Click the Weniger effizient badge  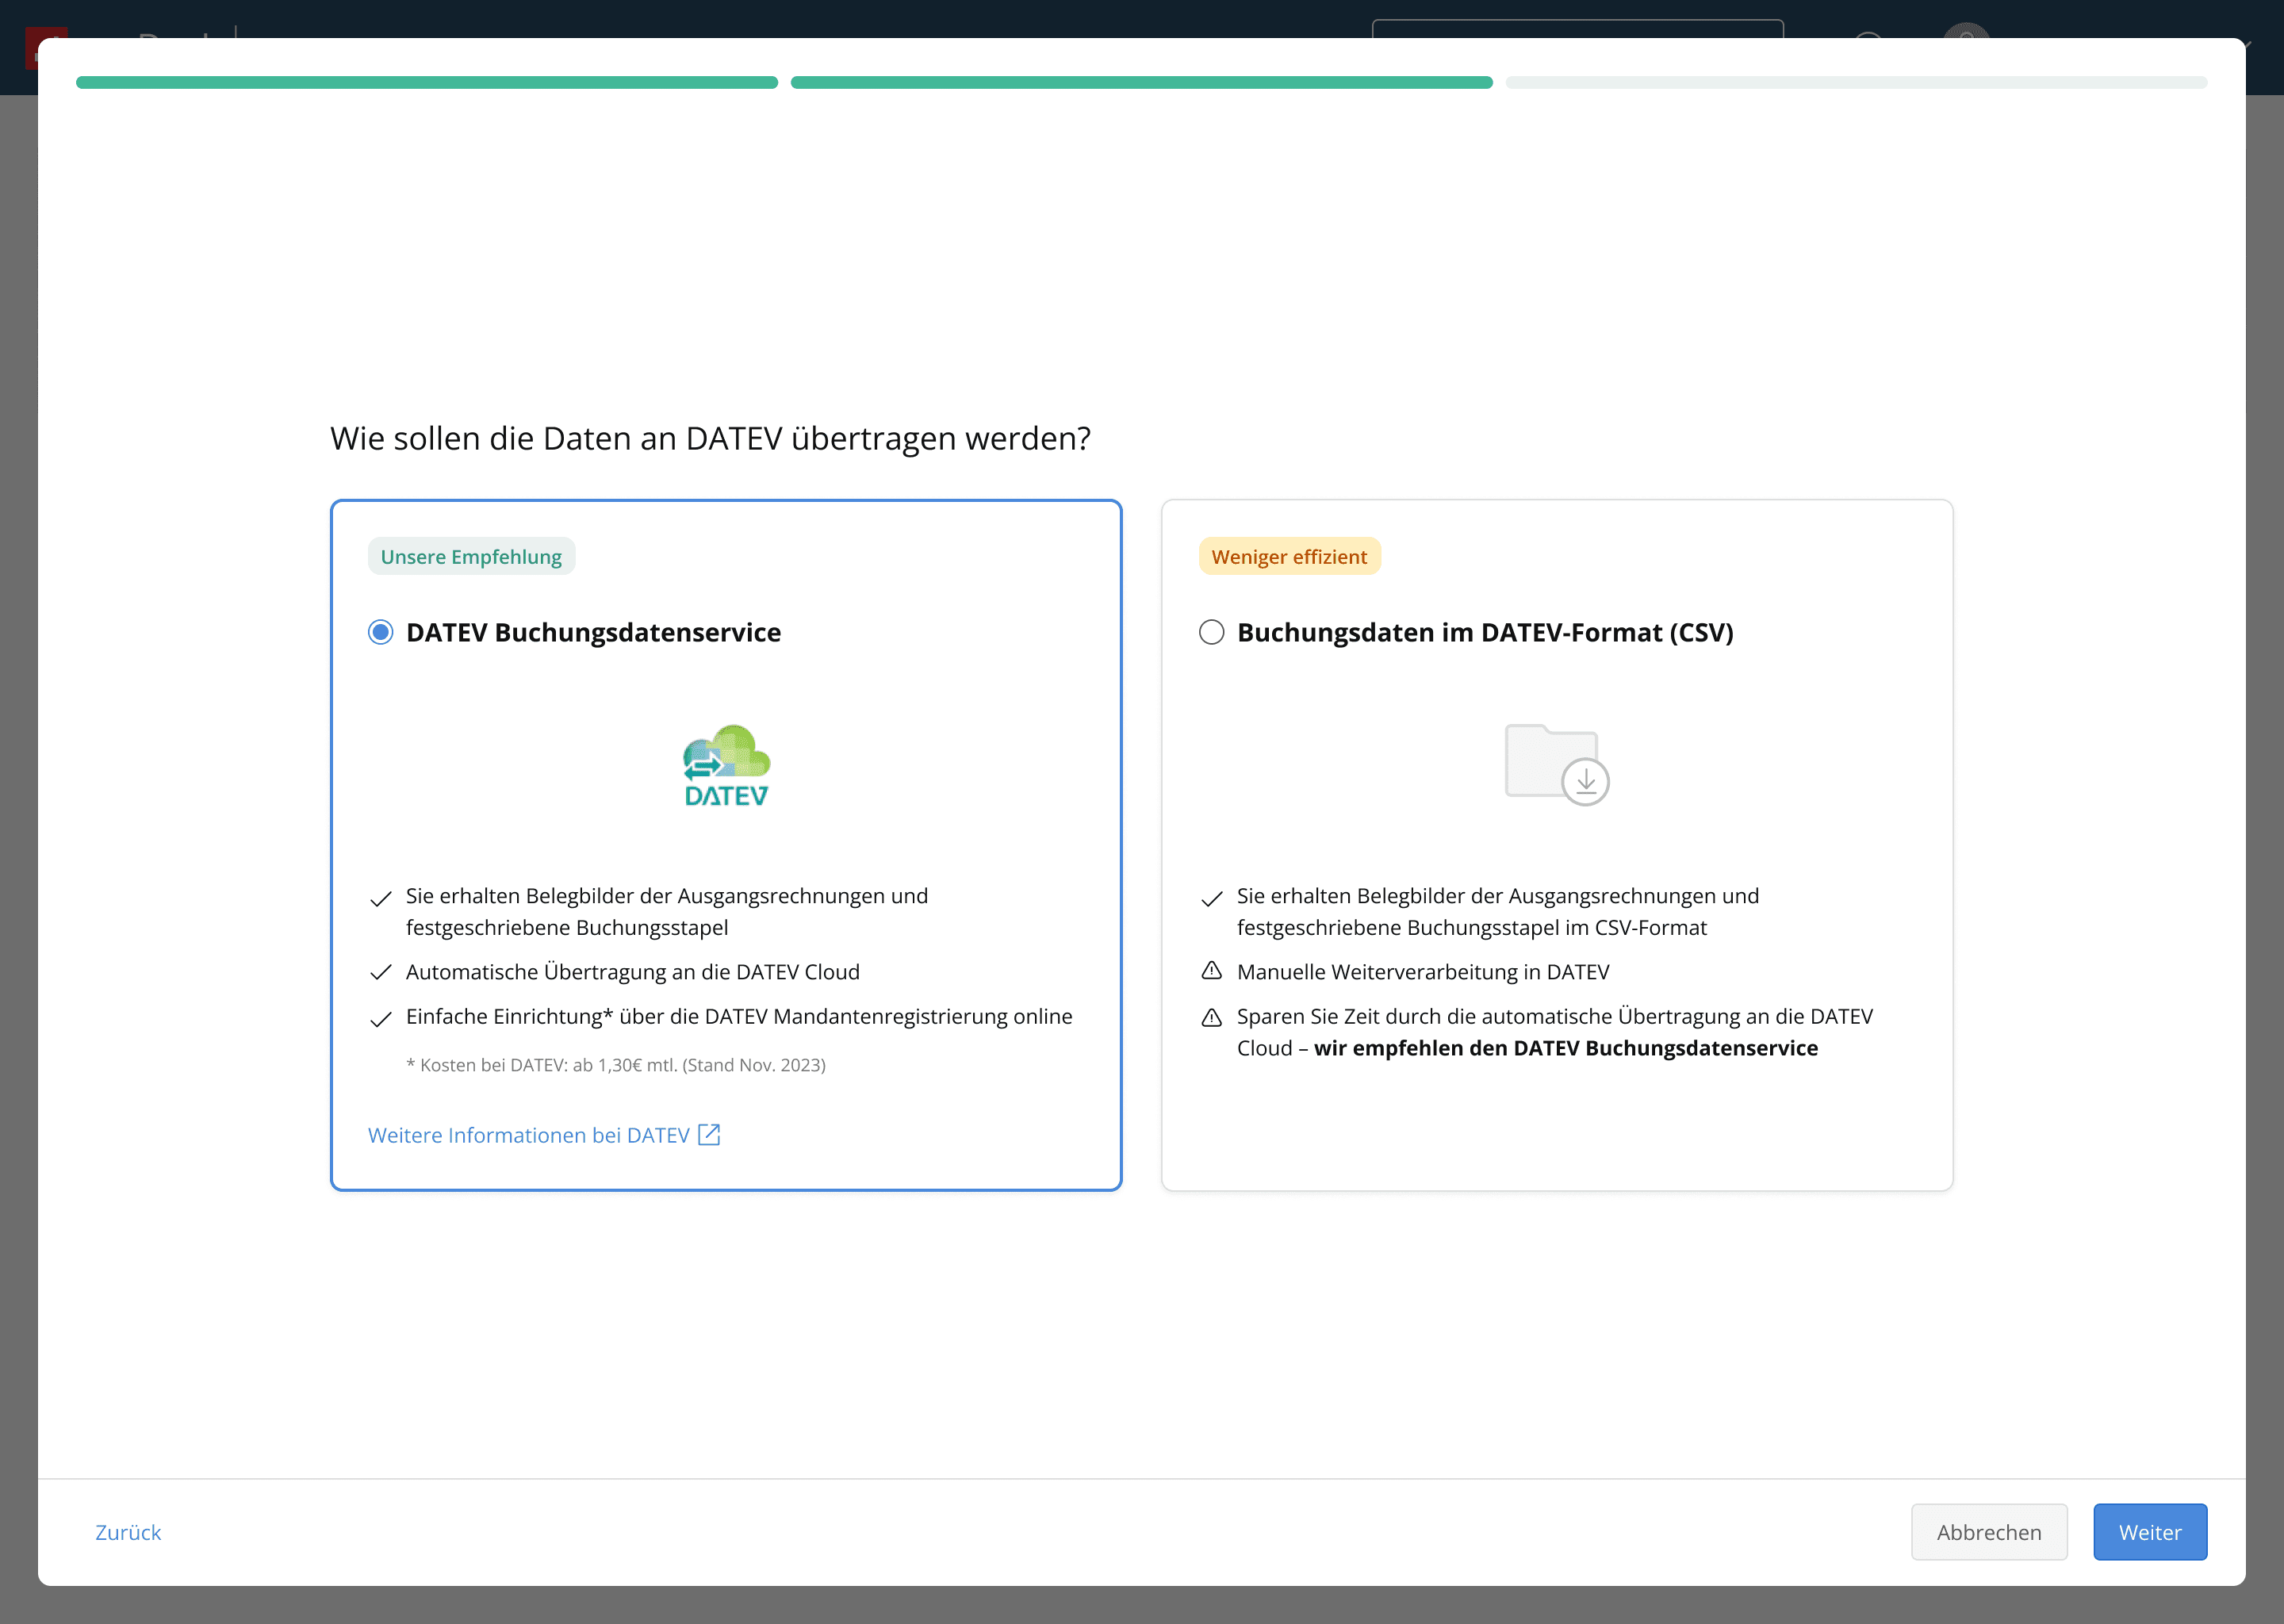1289,557
